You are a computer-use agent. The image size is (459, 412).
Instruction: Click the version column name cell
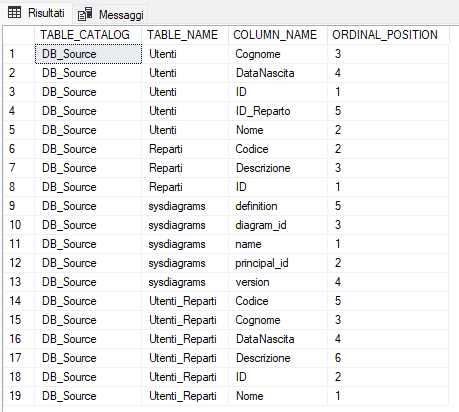278,282
